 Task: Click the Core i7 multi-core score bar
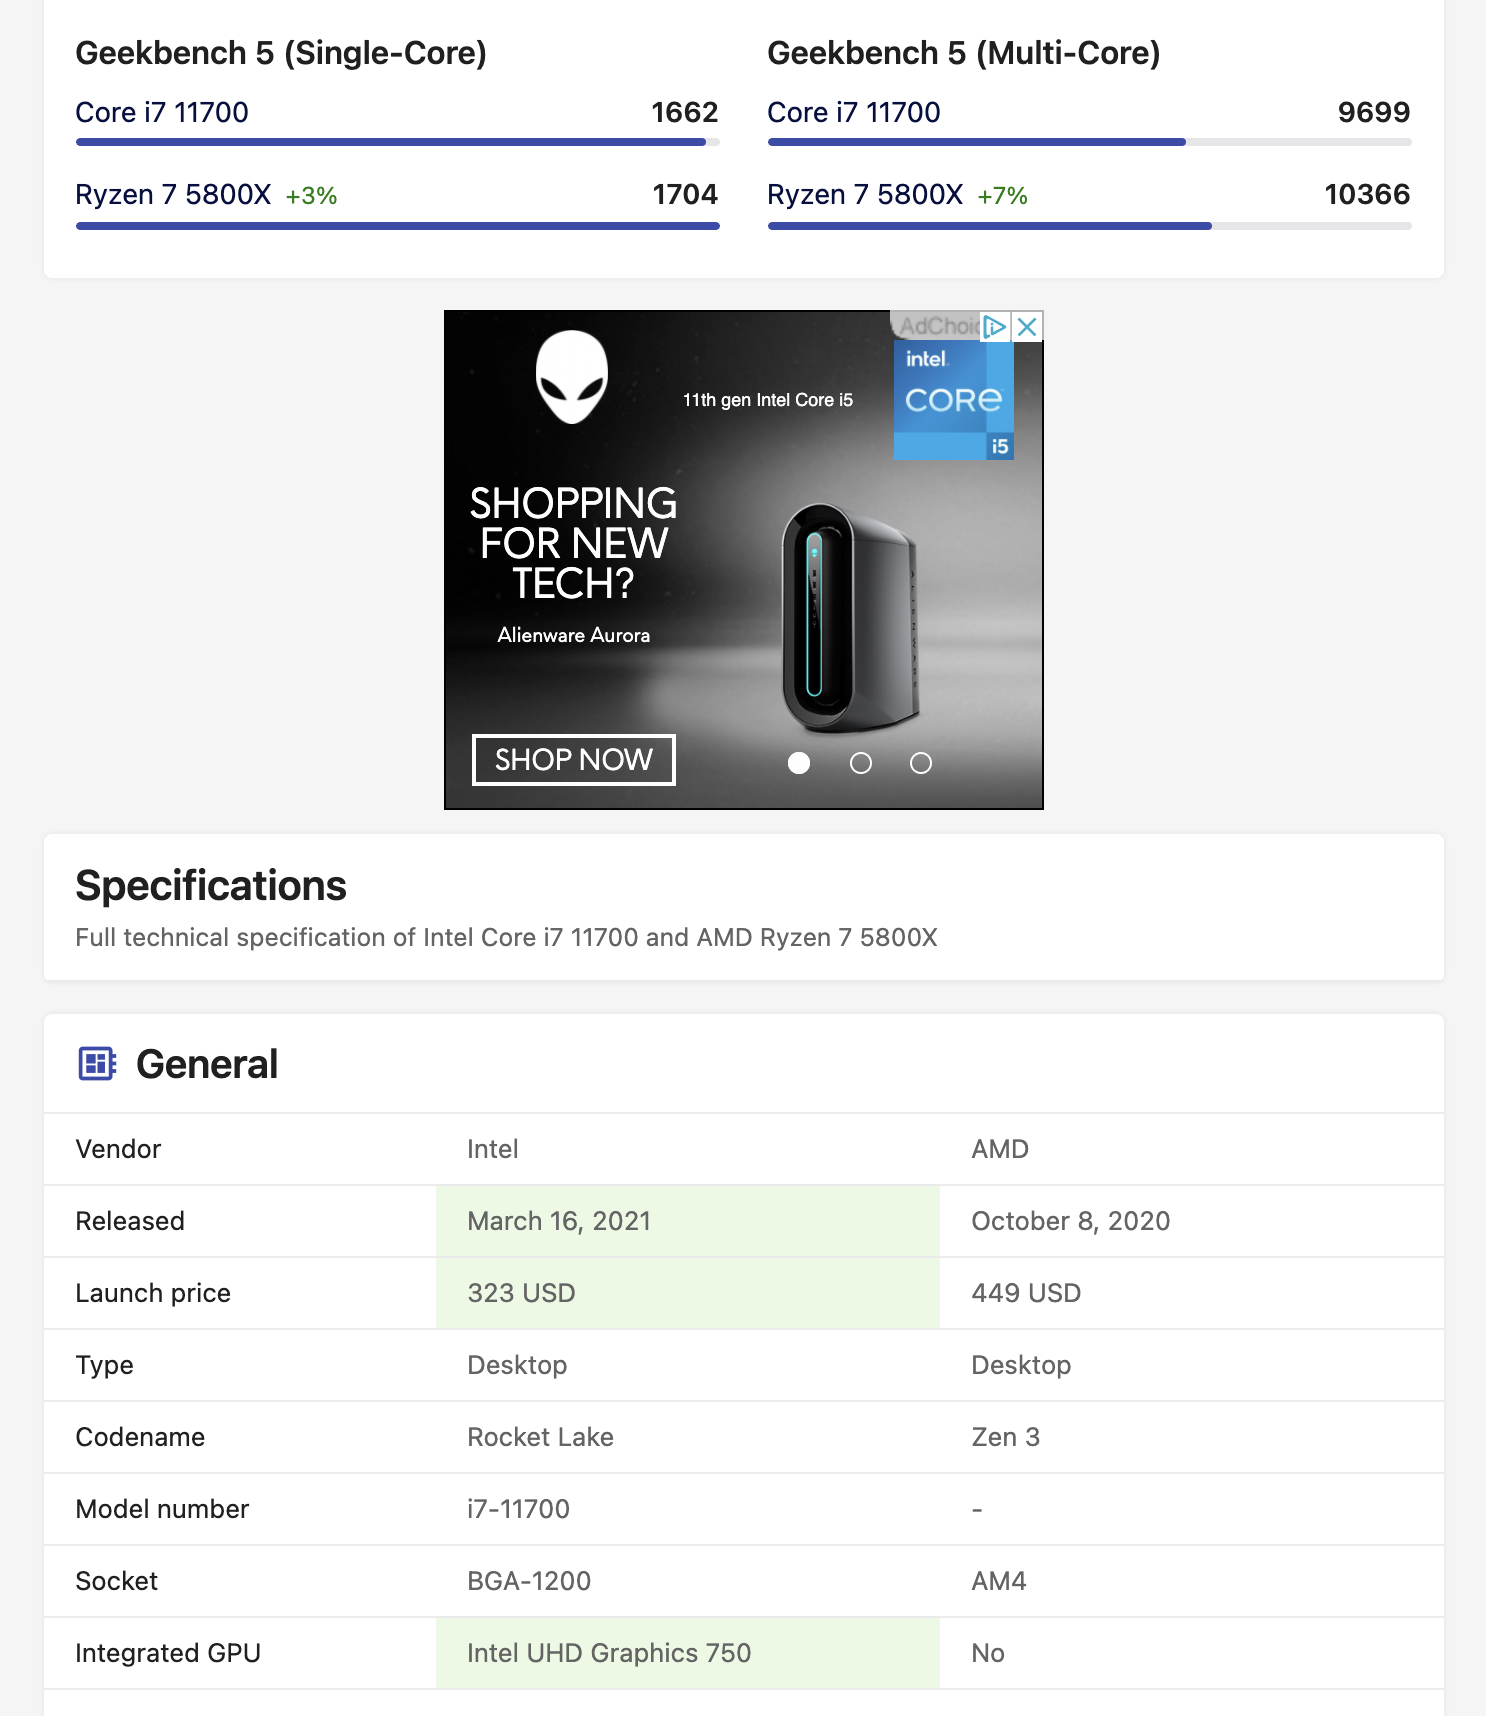pos(1089,142)
